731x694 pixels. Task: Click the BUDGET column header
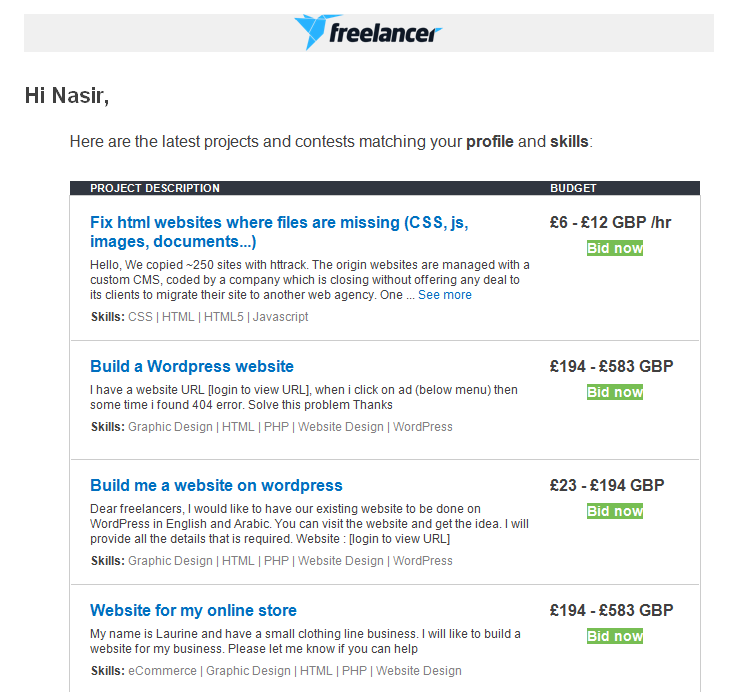click(x=573, y=188)
